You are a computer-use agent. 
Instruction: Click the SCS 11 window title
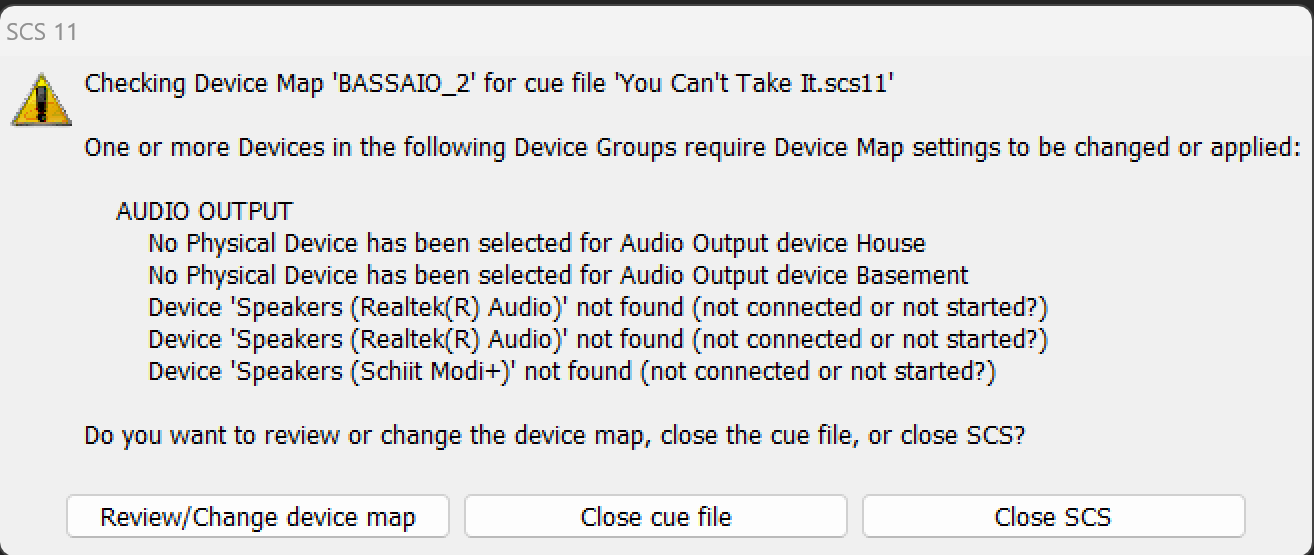pos(41,32)
